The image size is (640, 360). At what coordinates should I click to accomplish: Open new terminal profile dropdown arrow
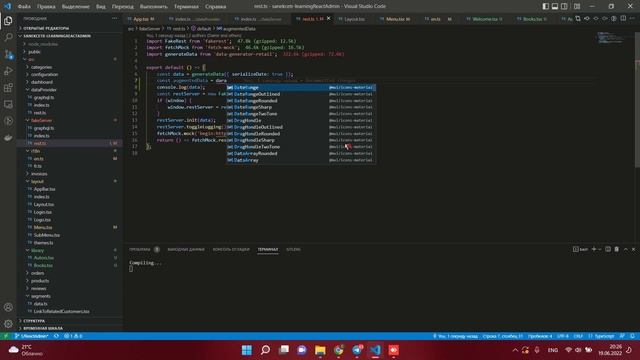pos(599,249)
